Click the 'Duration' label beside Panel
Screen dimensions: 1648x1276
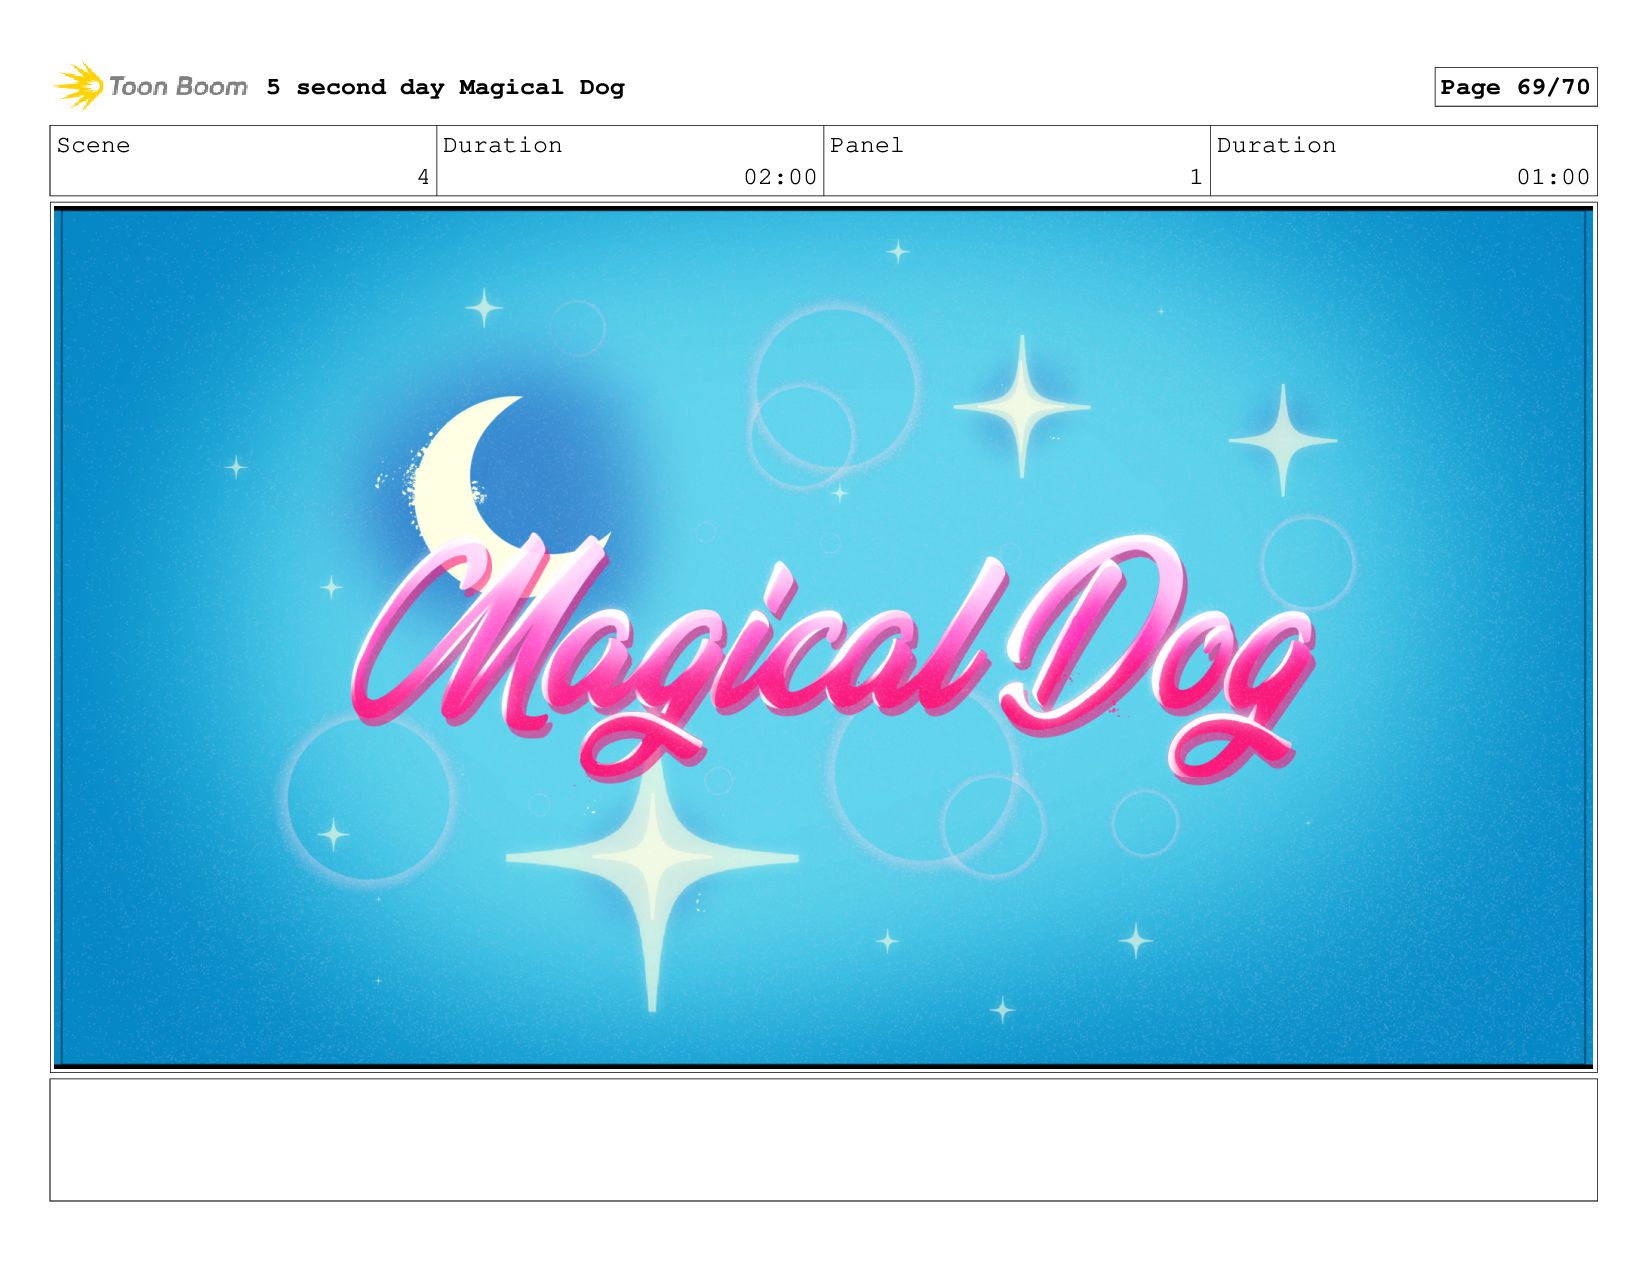click(1276, 145)
